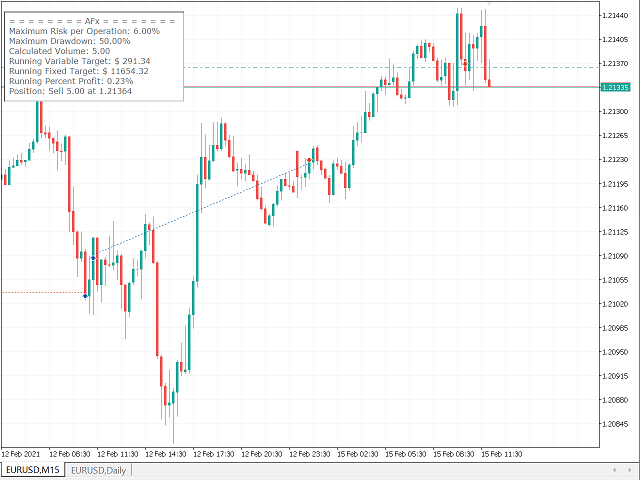Screen dimensions: 640x480
Task: Click the red dotted horizontal line at left
Action: click(x=43, y=293)
